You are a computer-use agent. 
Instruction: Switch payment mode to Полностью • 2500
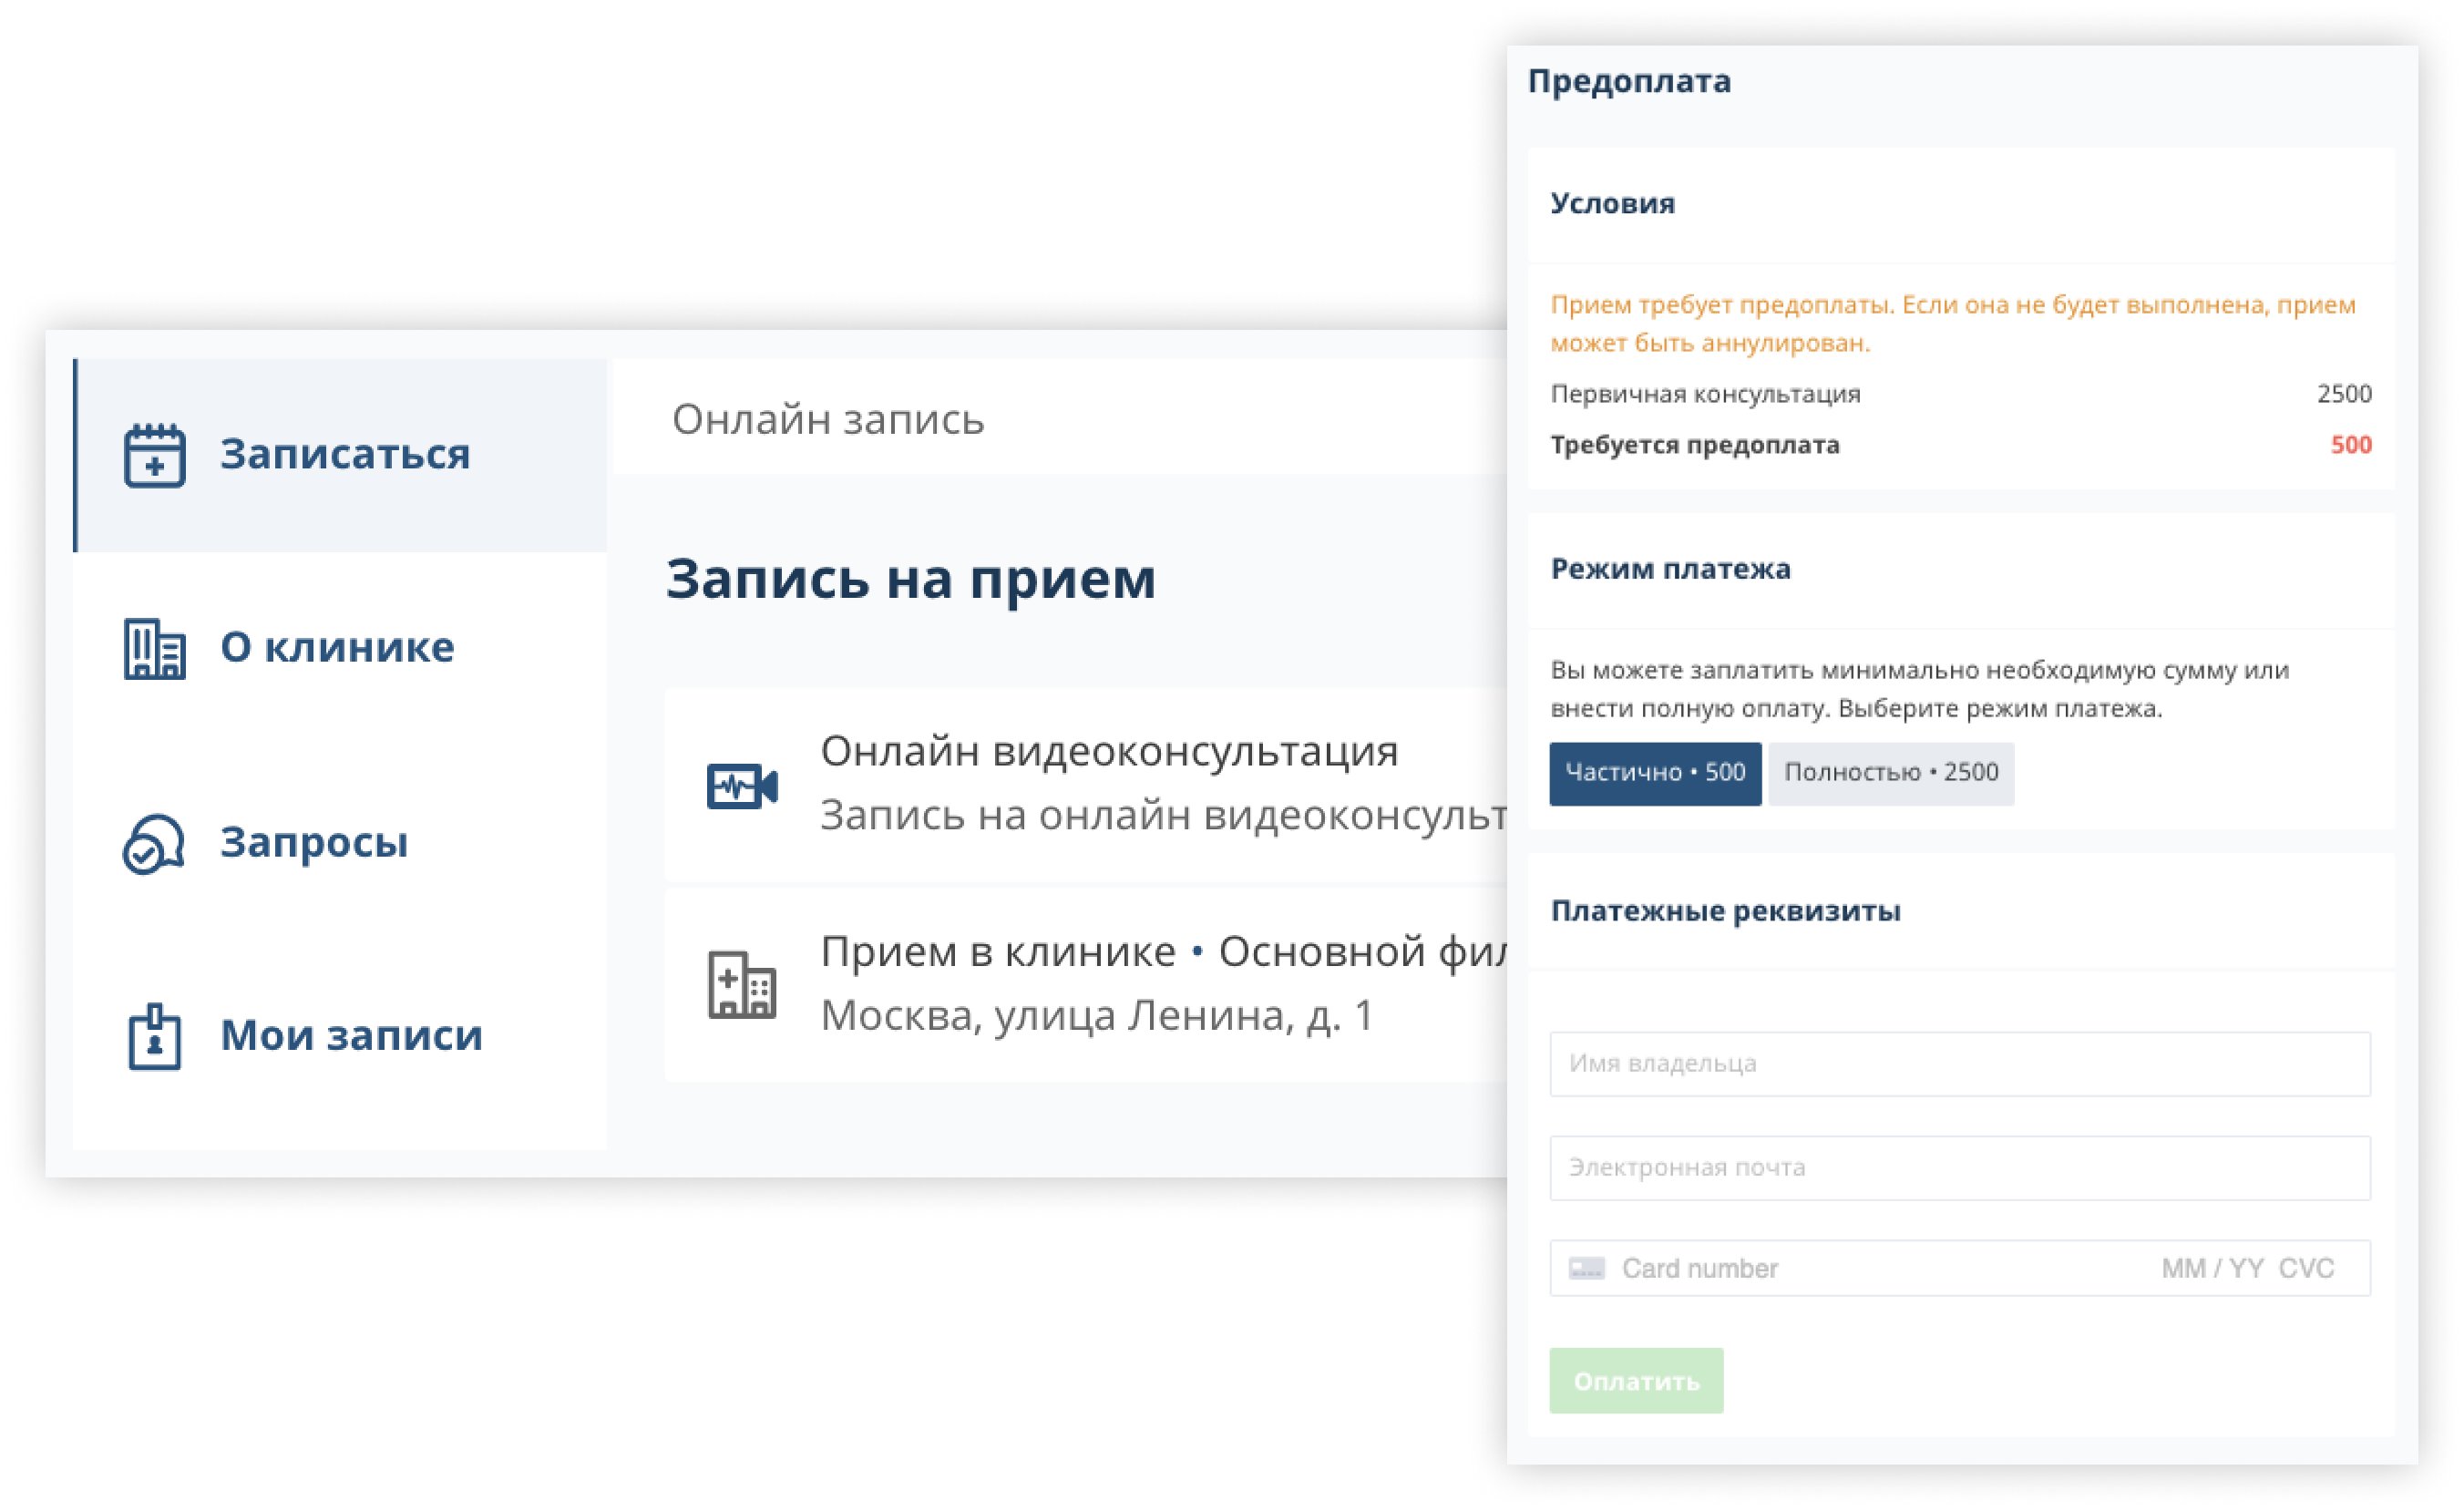(1890, 772)
